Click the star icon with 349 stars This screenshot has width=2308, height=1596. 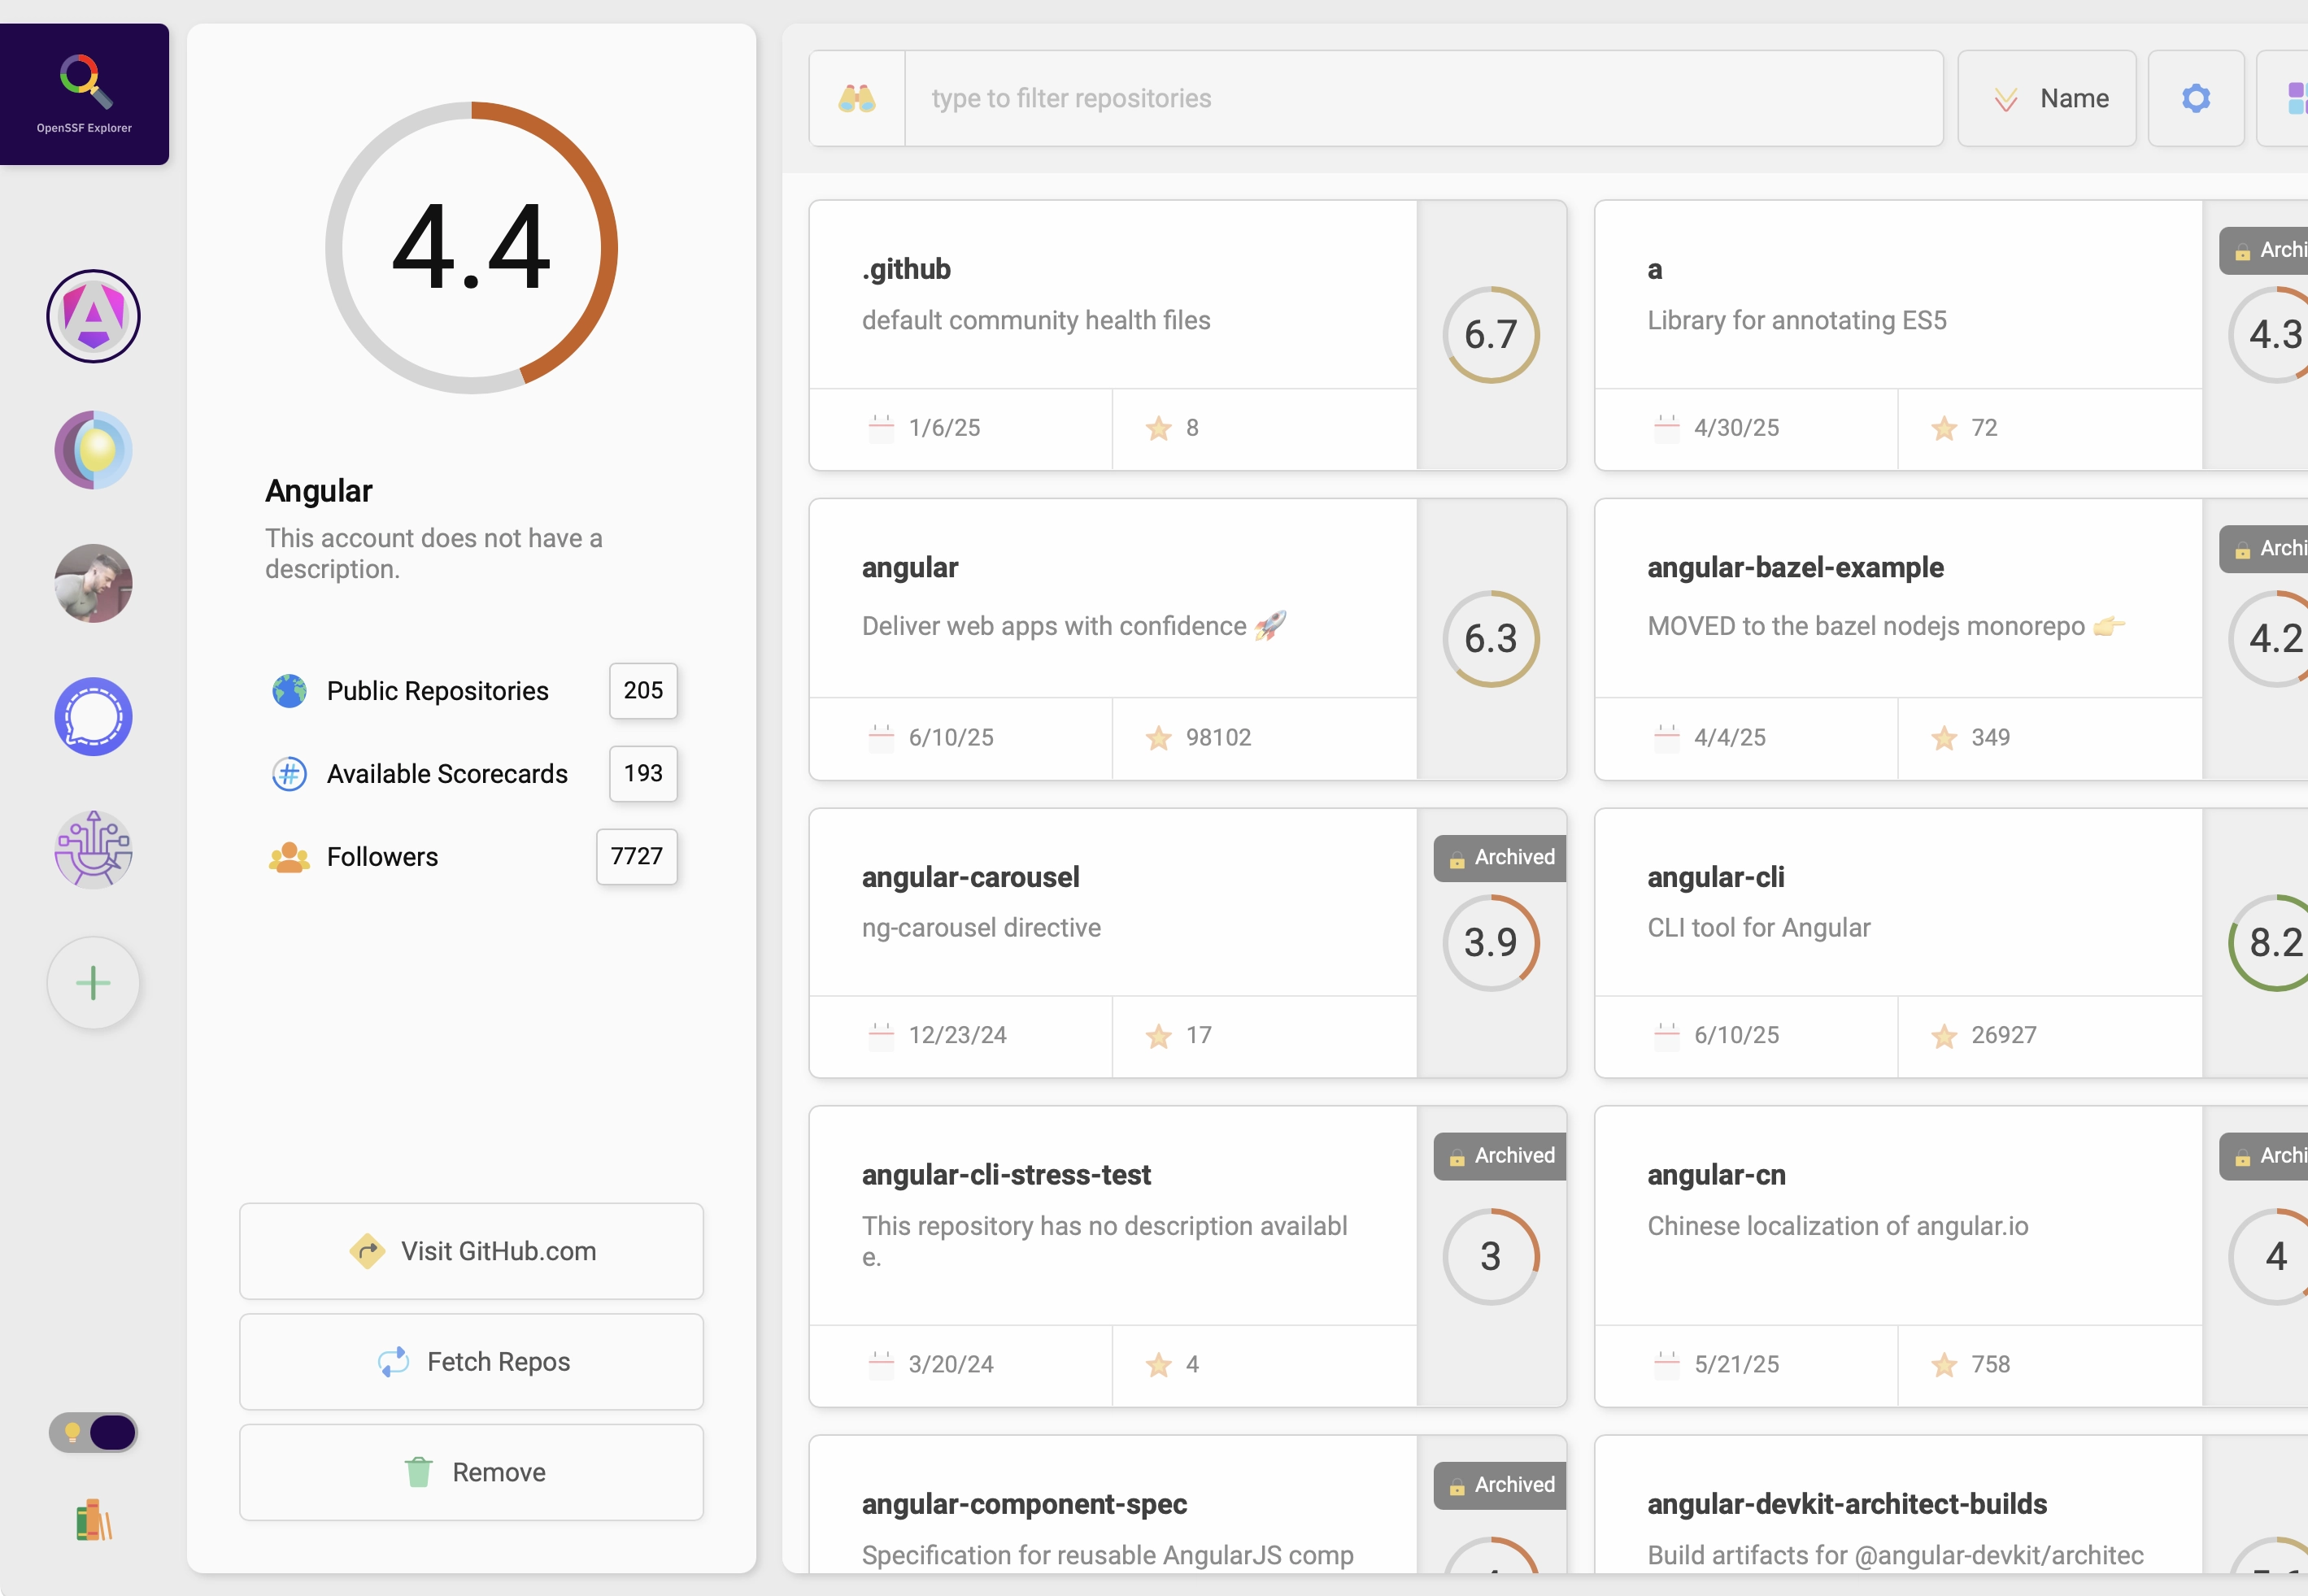(x=1944, y=738)
